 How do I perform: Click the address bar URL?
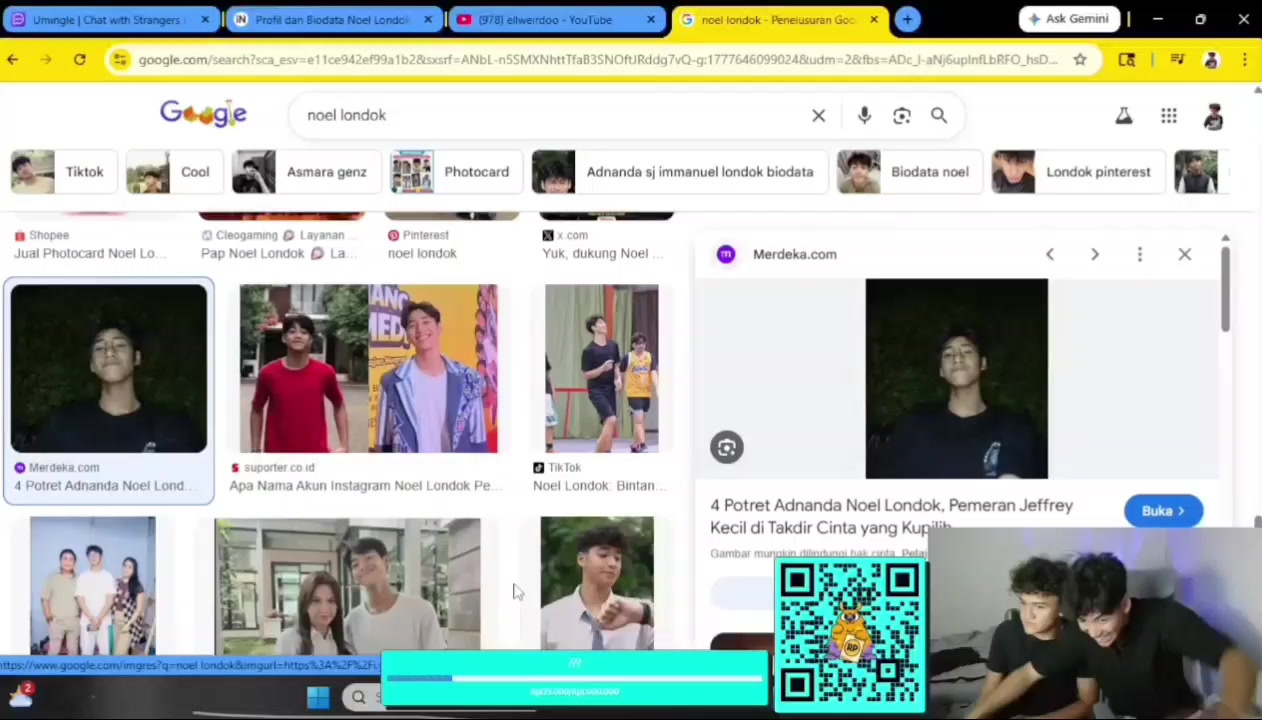(x=597, y=60)
